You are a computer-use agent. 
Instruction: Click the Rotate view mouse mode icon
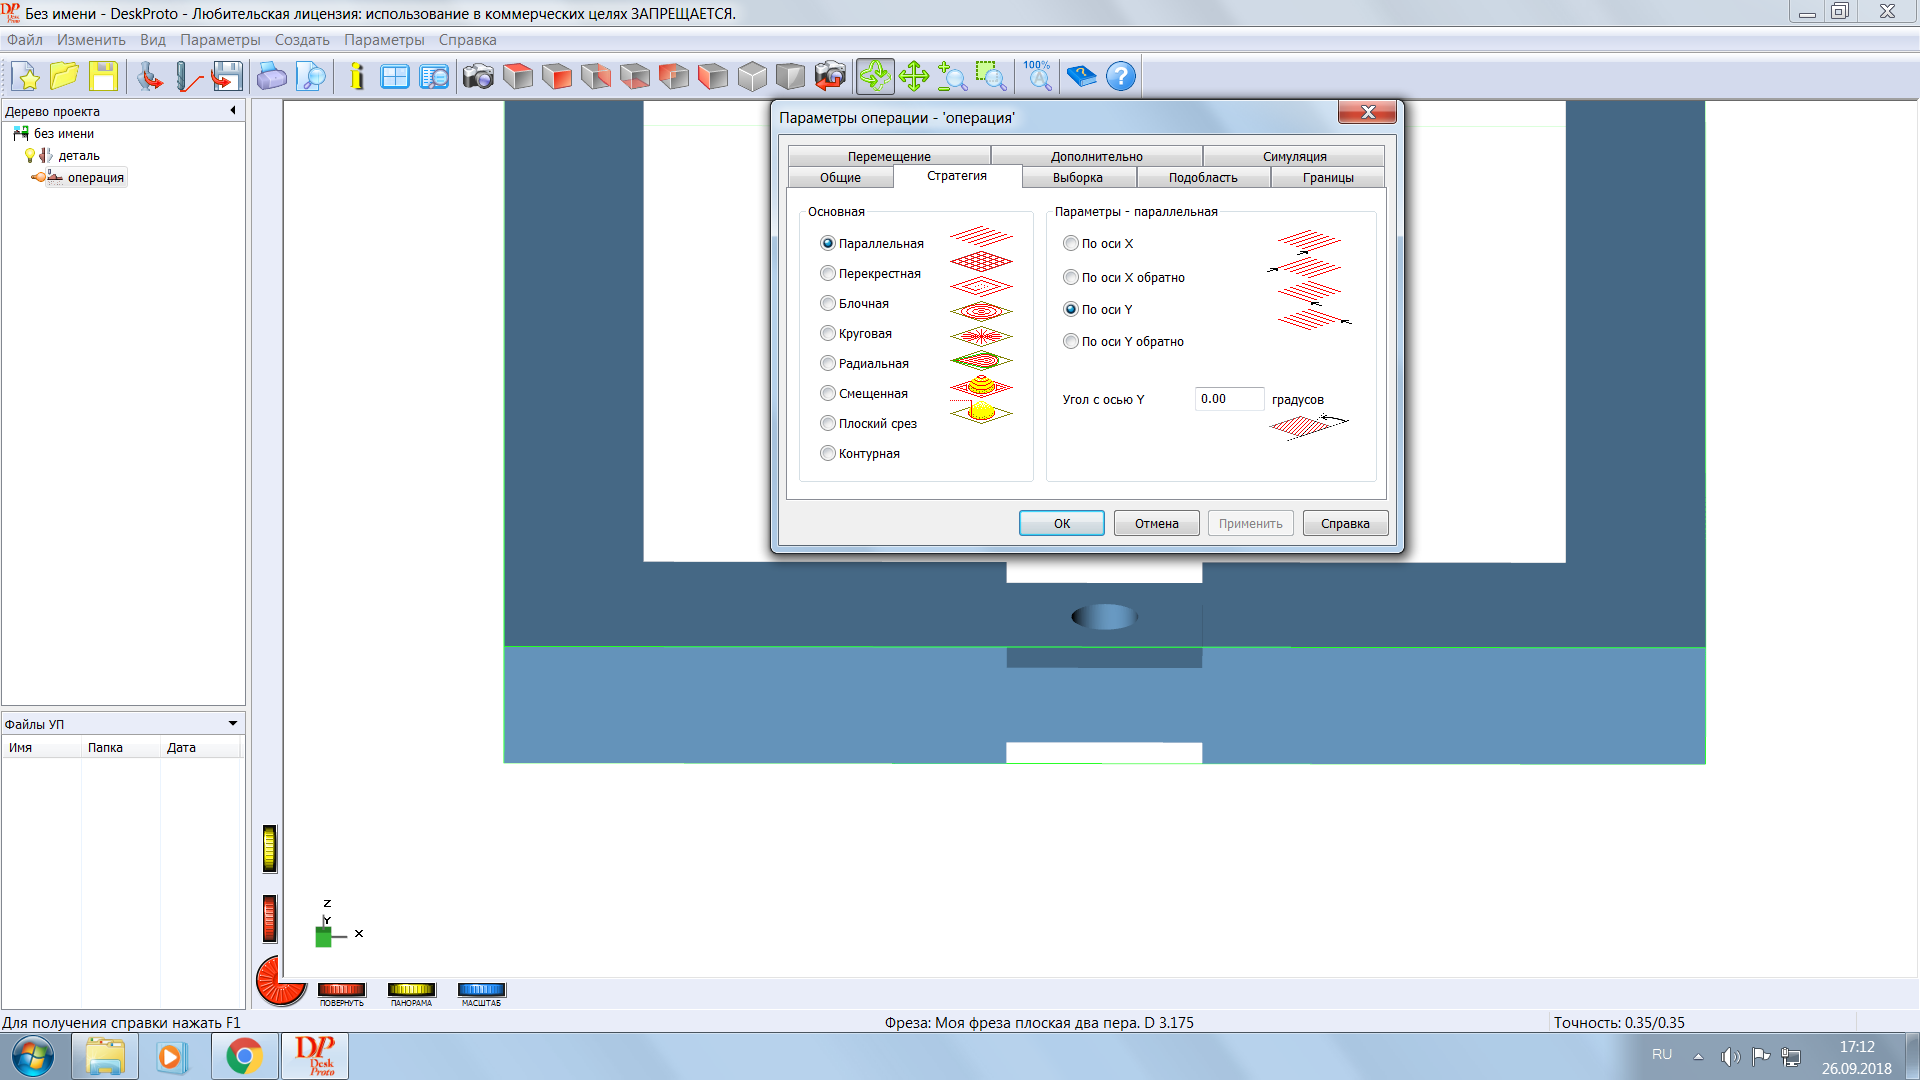click(x=874, y=77)
